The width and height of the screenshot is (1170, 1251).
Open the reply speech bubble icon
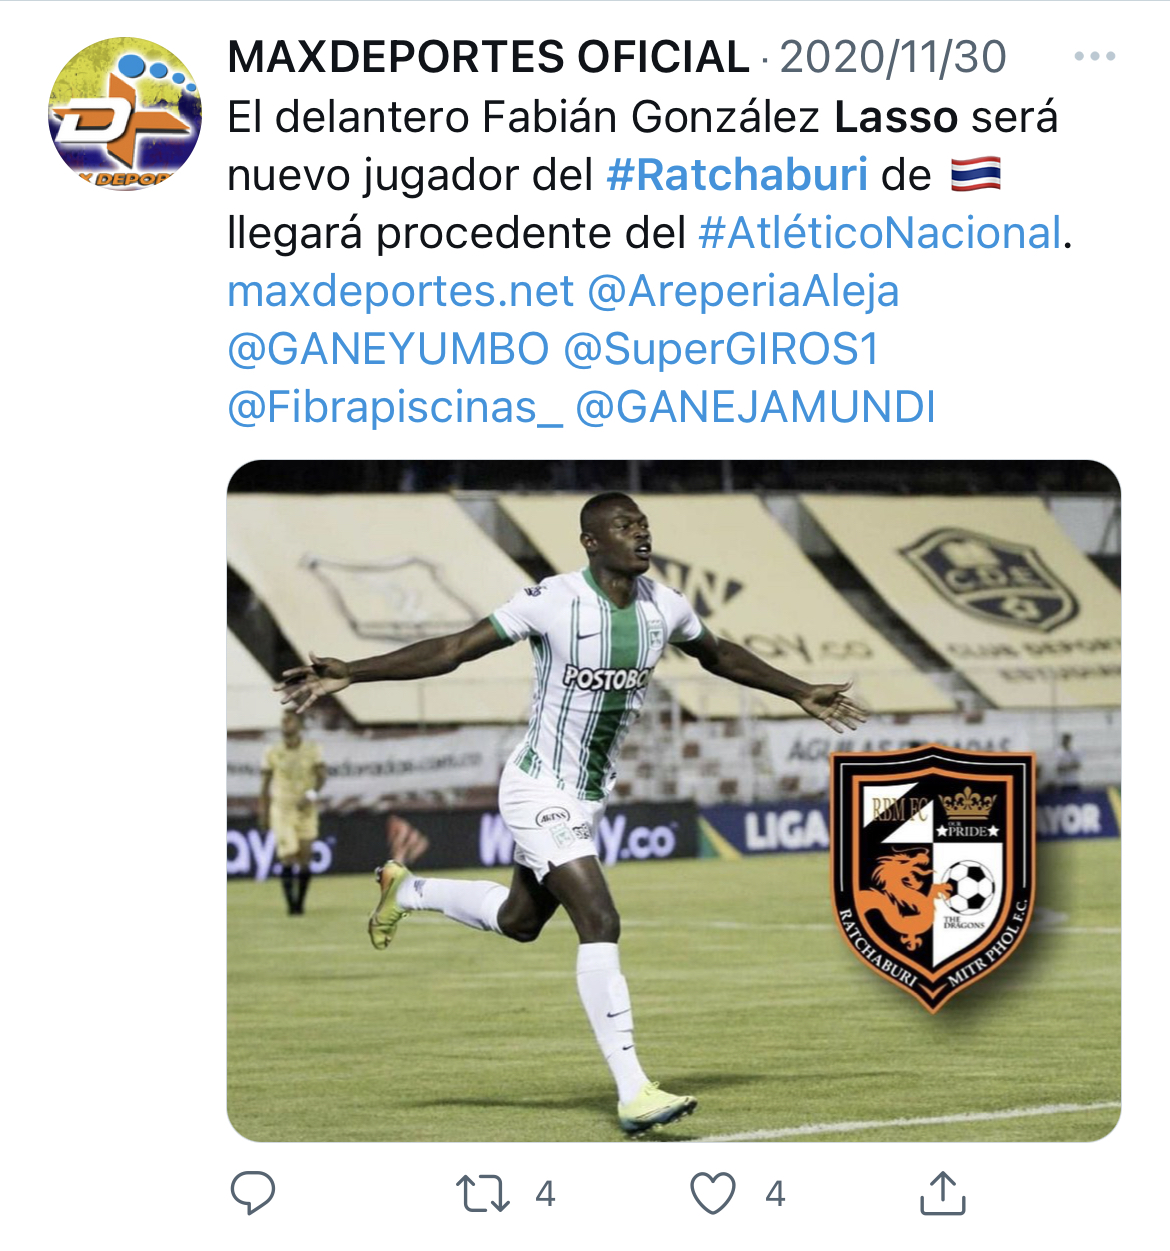pos(253,1193)
